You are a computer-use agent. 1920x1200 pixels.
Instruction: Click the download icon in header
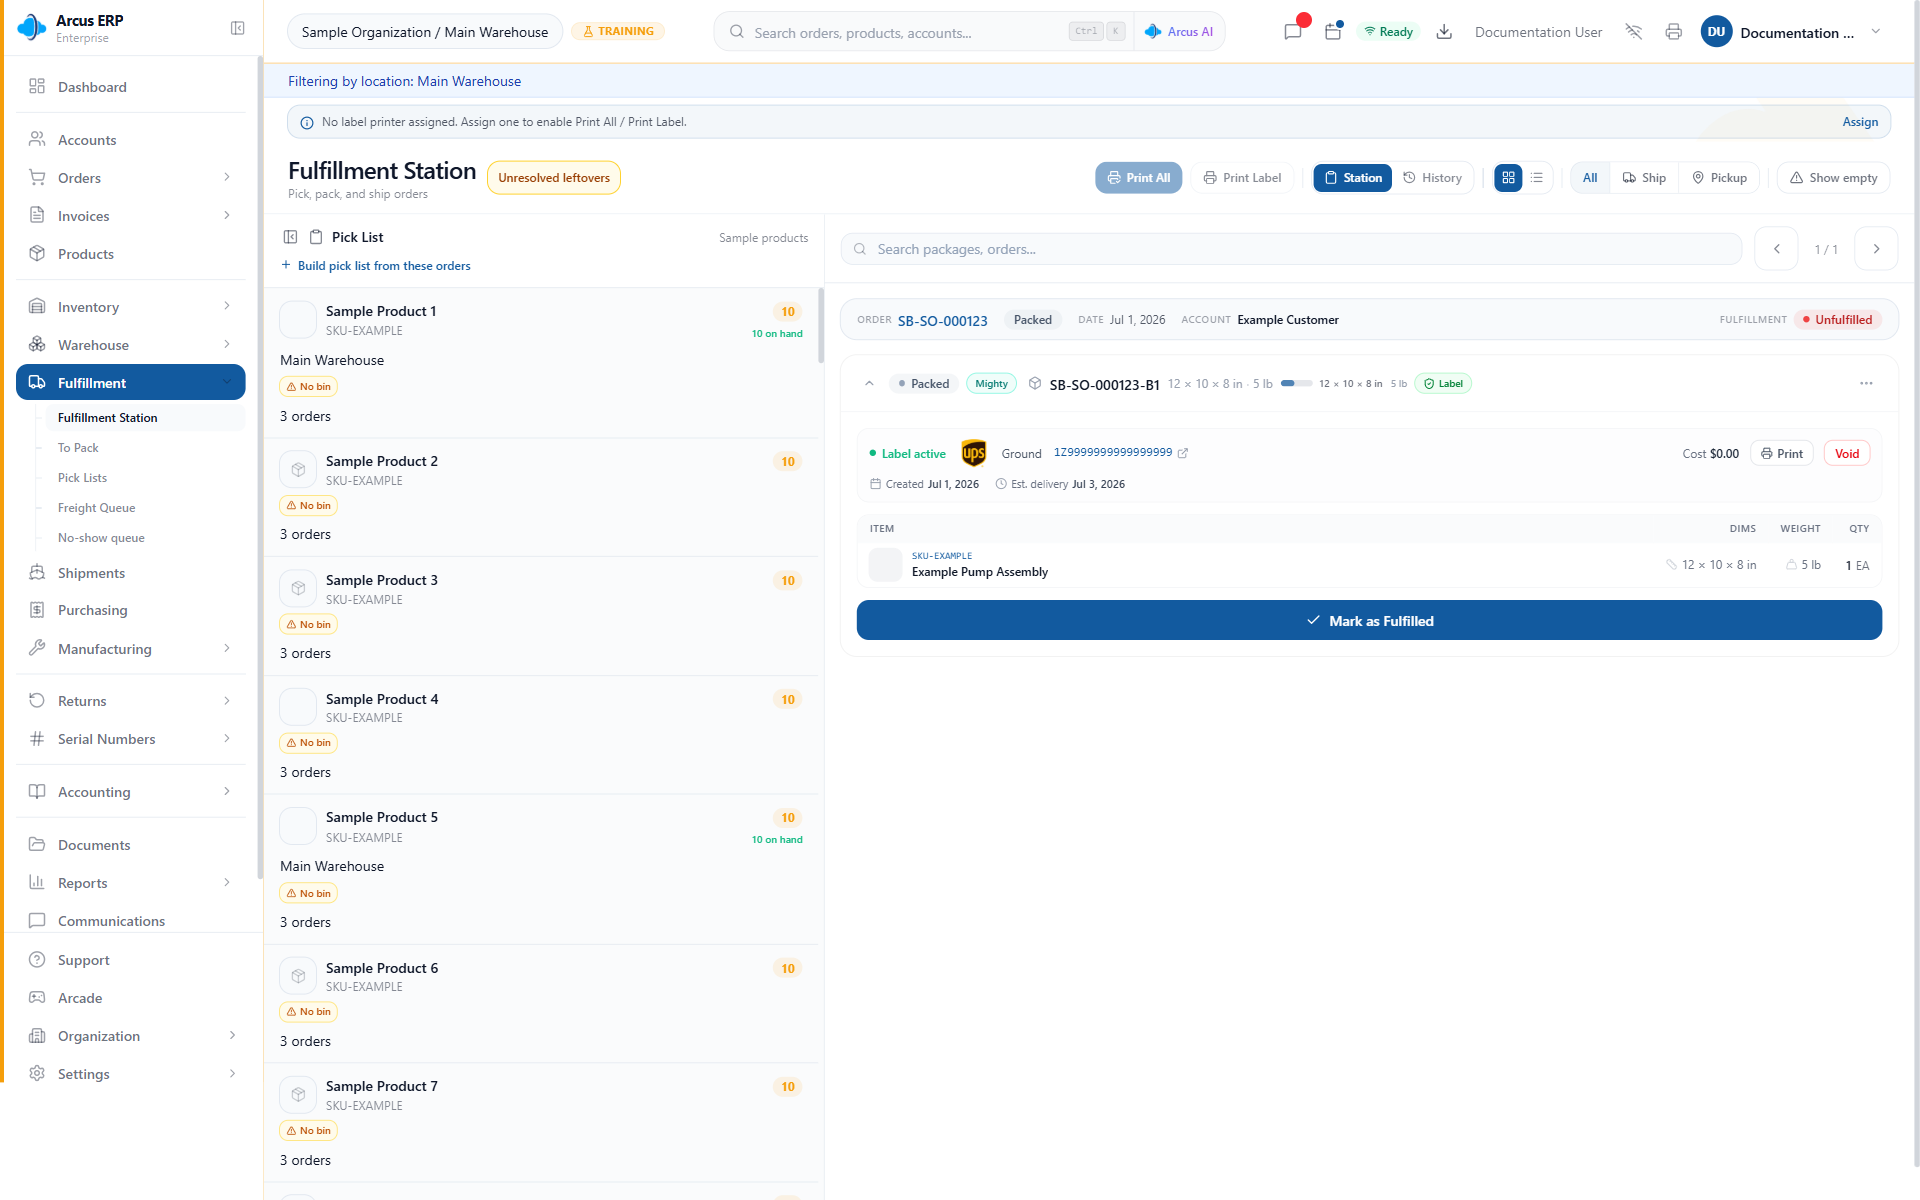click(1444, 32)
